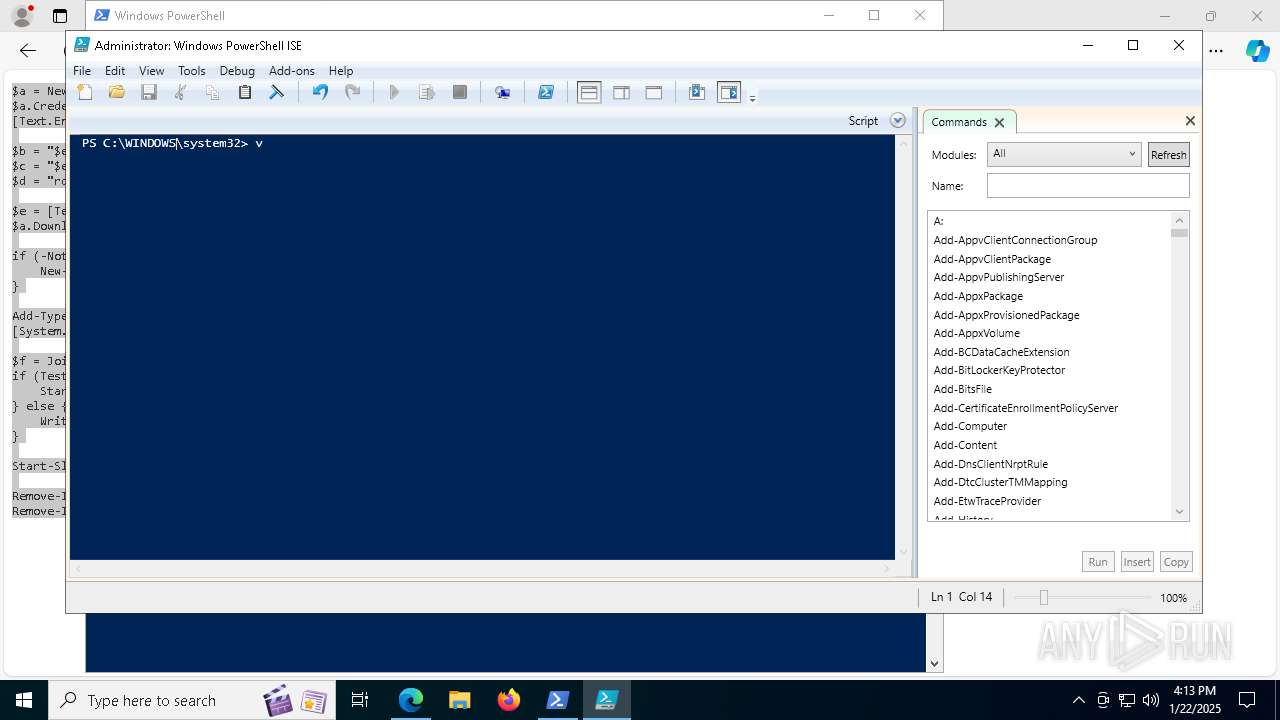The height and width of the screenshot is (720, 1280).
Task: Open Firefox from taskbar
Action: click(509, 700)
